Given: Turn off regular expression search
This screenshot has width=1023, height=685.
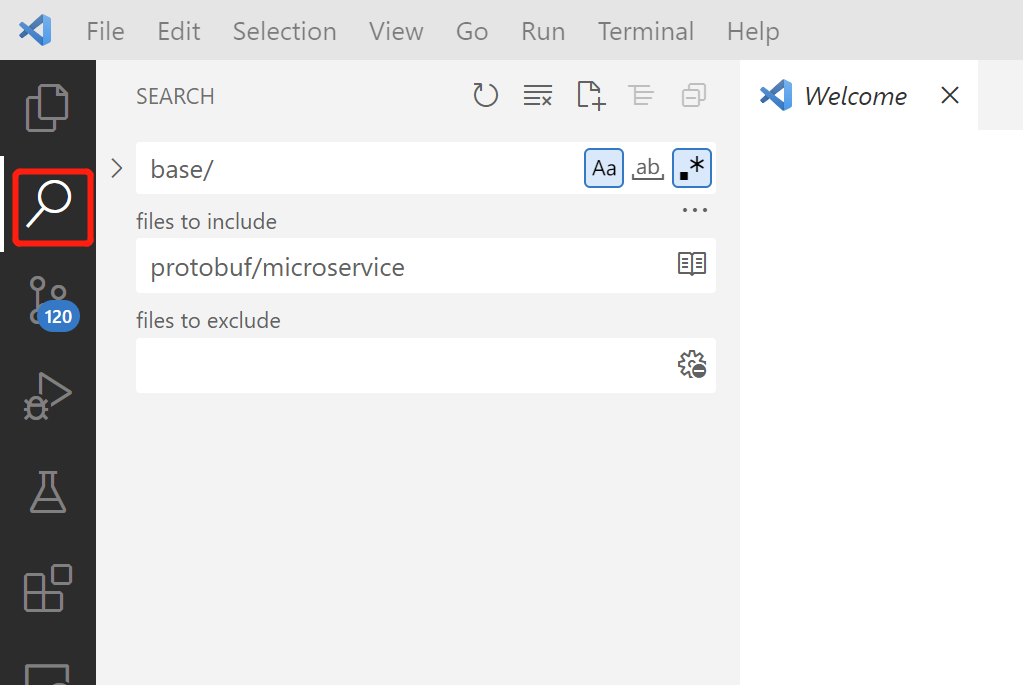Looking at the screenshot, I should (692, 168).
